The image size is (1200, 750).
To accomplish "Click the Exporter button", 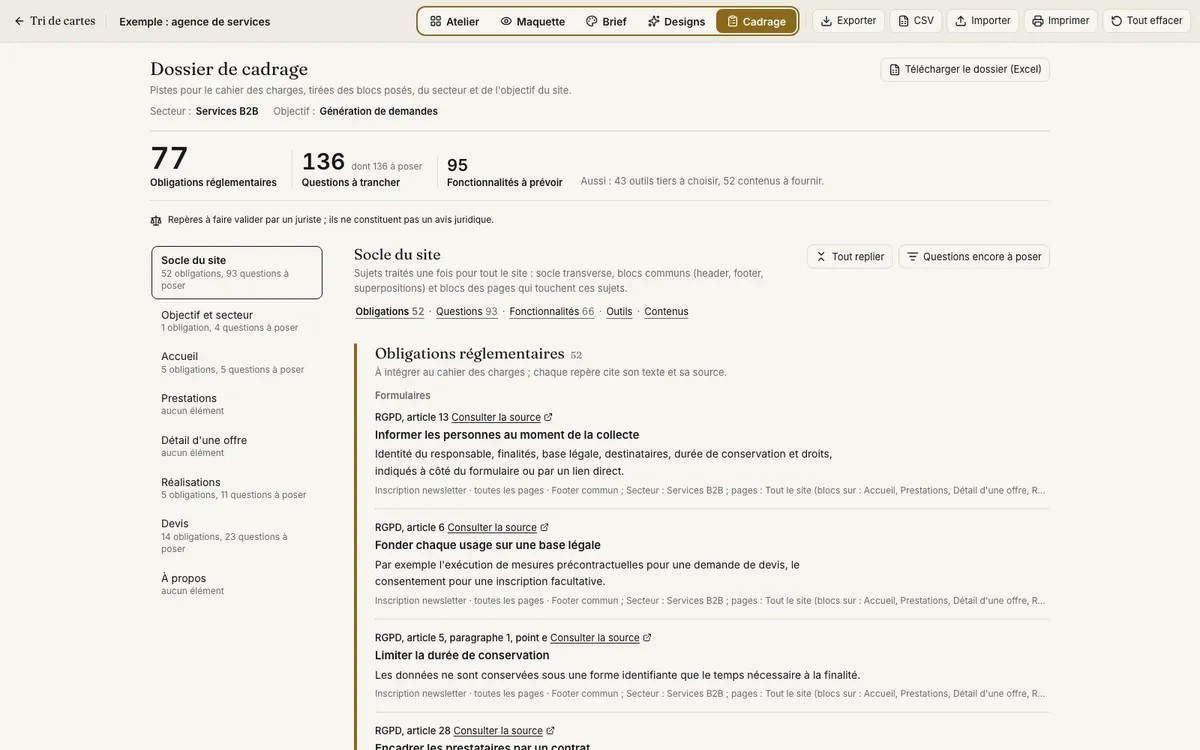I will click(848, 21).
